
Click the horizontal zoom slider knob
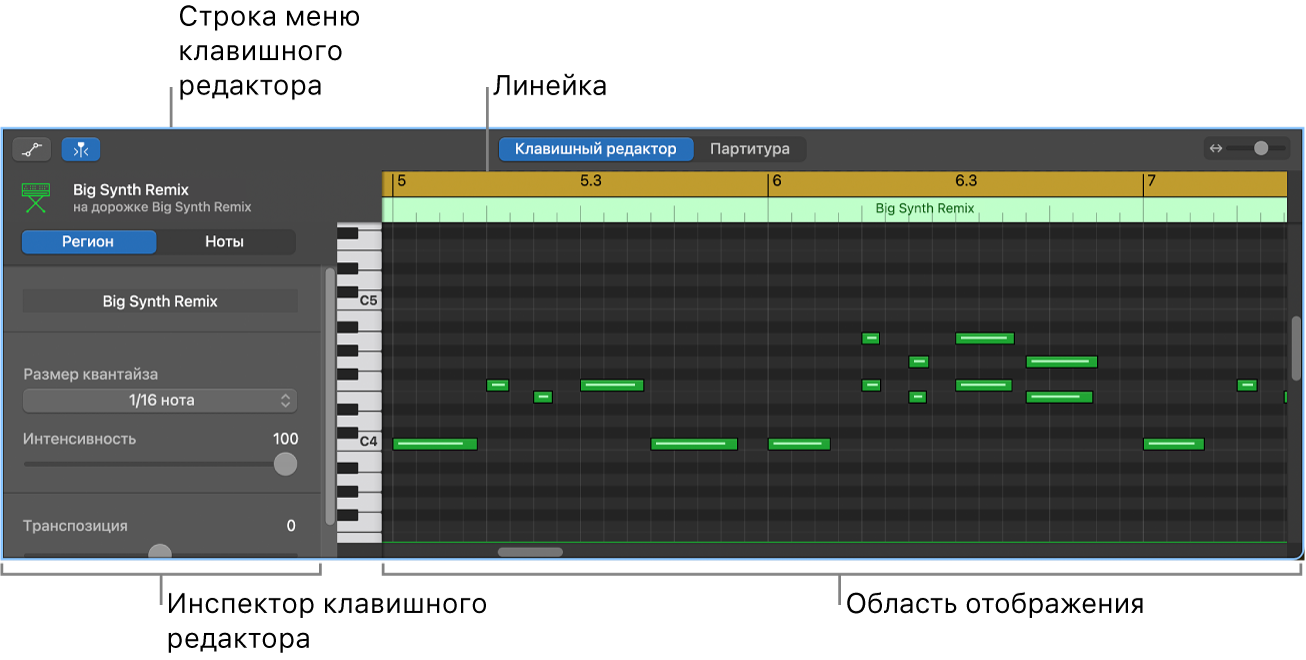click(x=1261, y=148)
